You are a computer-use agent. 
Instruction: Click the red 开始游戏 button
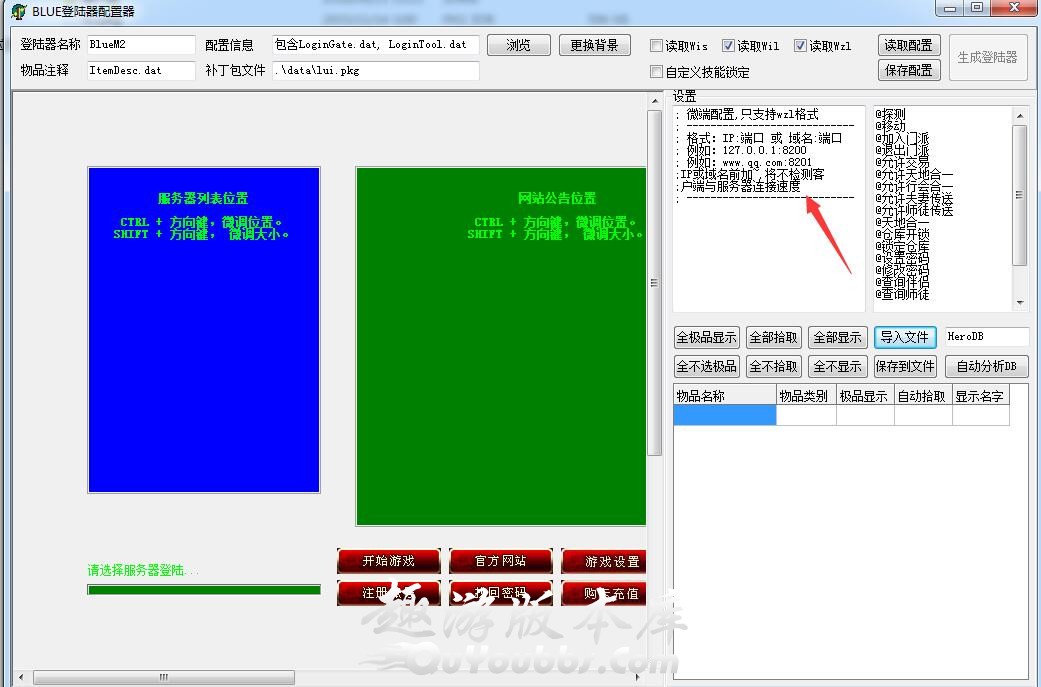tap(388, 561)
